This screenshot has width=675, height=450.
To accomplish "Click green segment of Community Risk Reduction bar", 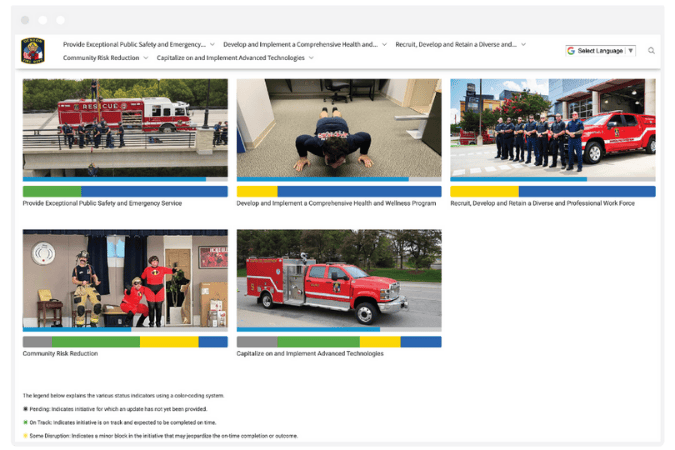I will pyautogui.click(x=96, y=342).
